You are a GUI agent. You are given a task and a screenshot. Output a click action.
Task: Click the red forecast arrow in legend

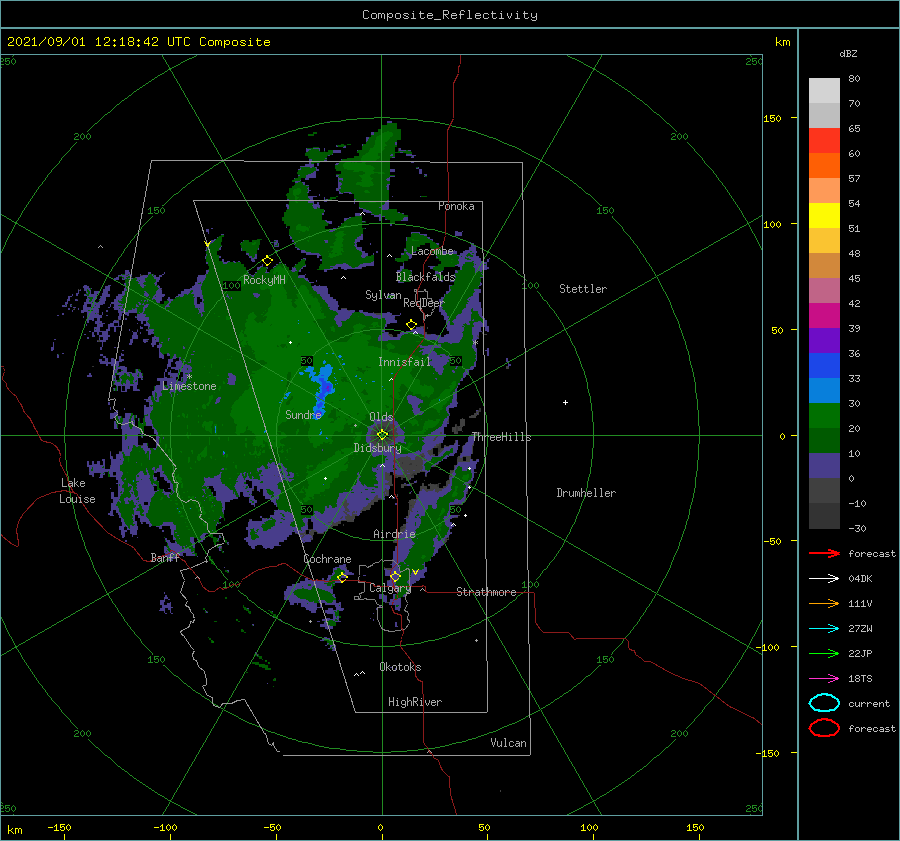point(824,553)
